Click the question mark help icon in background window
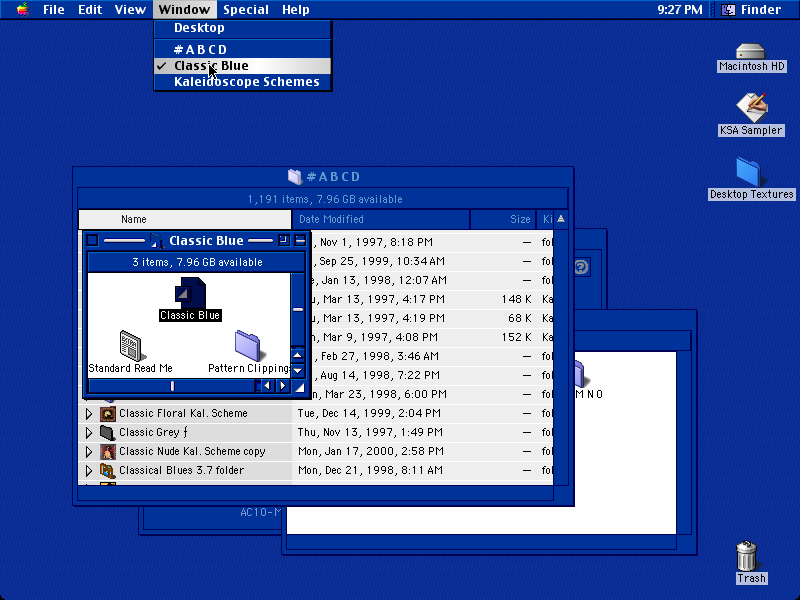This screenshot has height=600, width=800. tap(581, 267)
